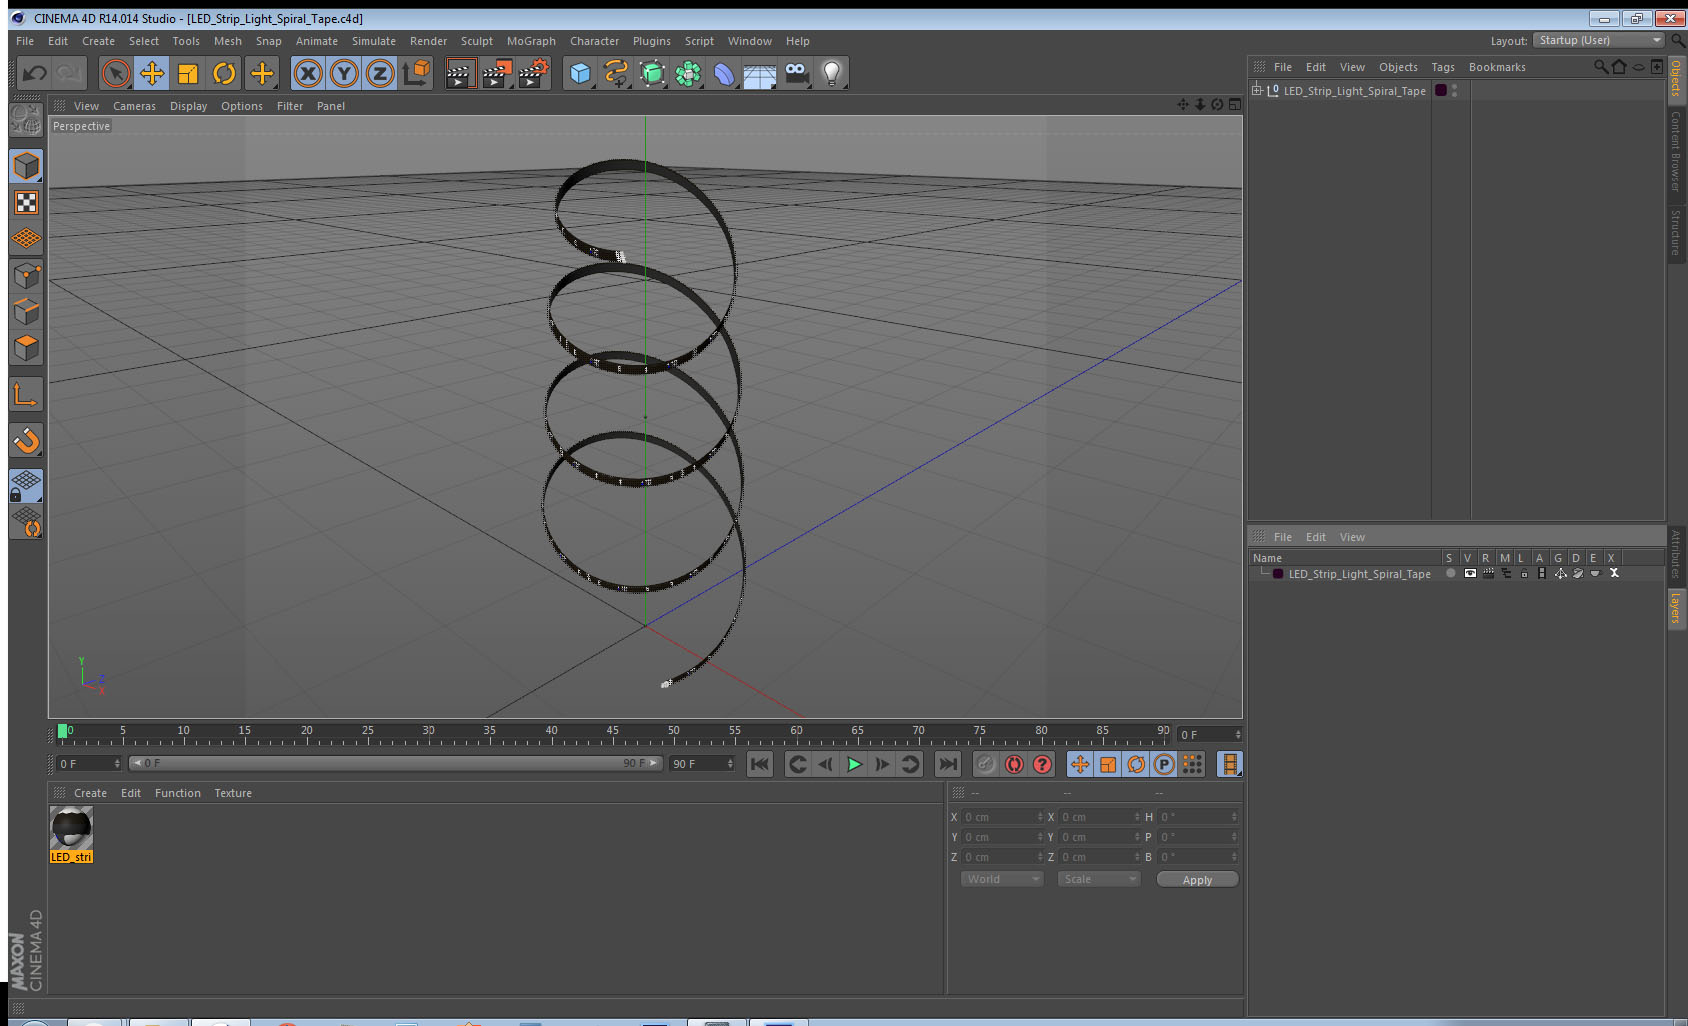The image size is (1688, 1026).
Task: Click Make Editable icon at palette top
Action: click(x=26, y=120)
